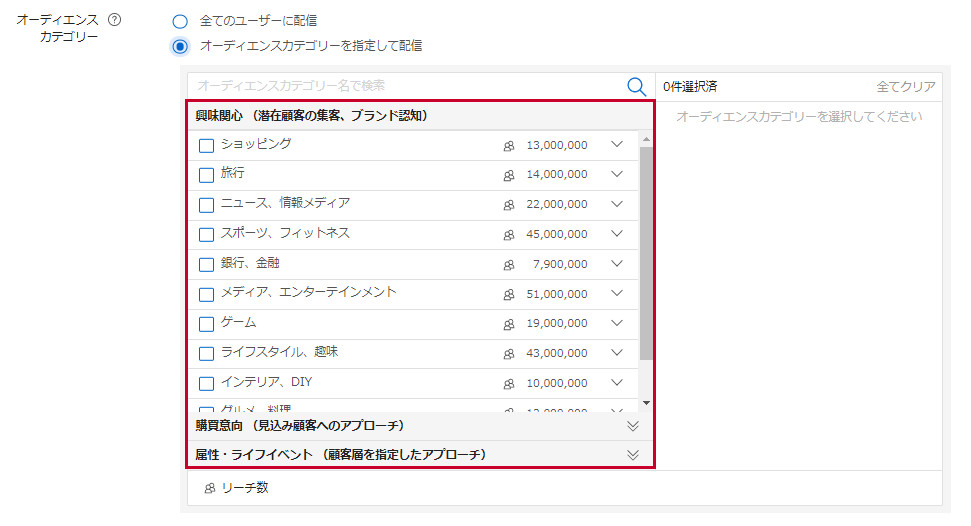Expand the ニュース、情報メディア category chevron
Image resolution: width=971 pixels, height=526 pixels.
coord(616,204)
